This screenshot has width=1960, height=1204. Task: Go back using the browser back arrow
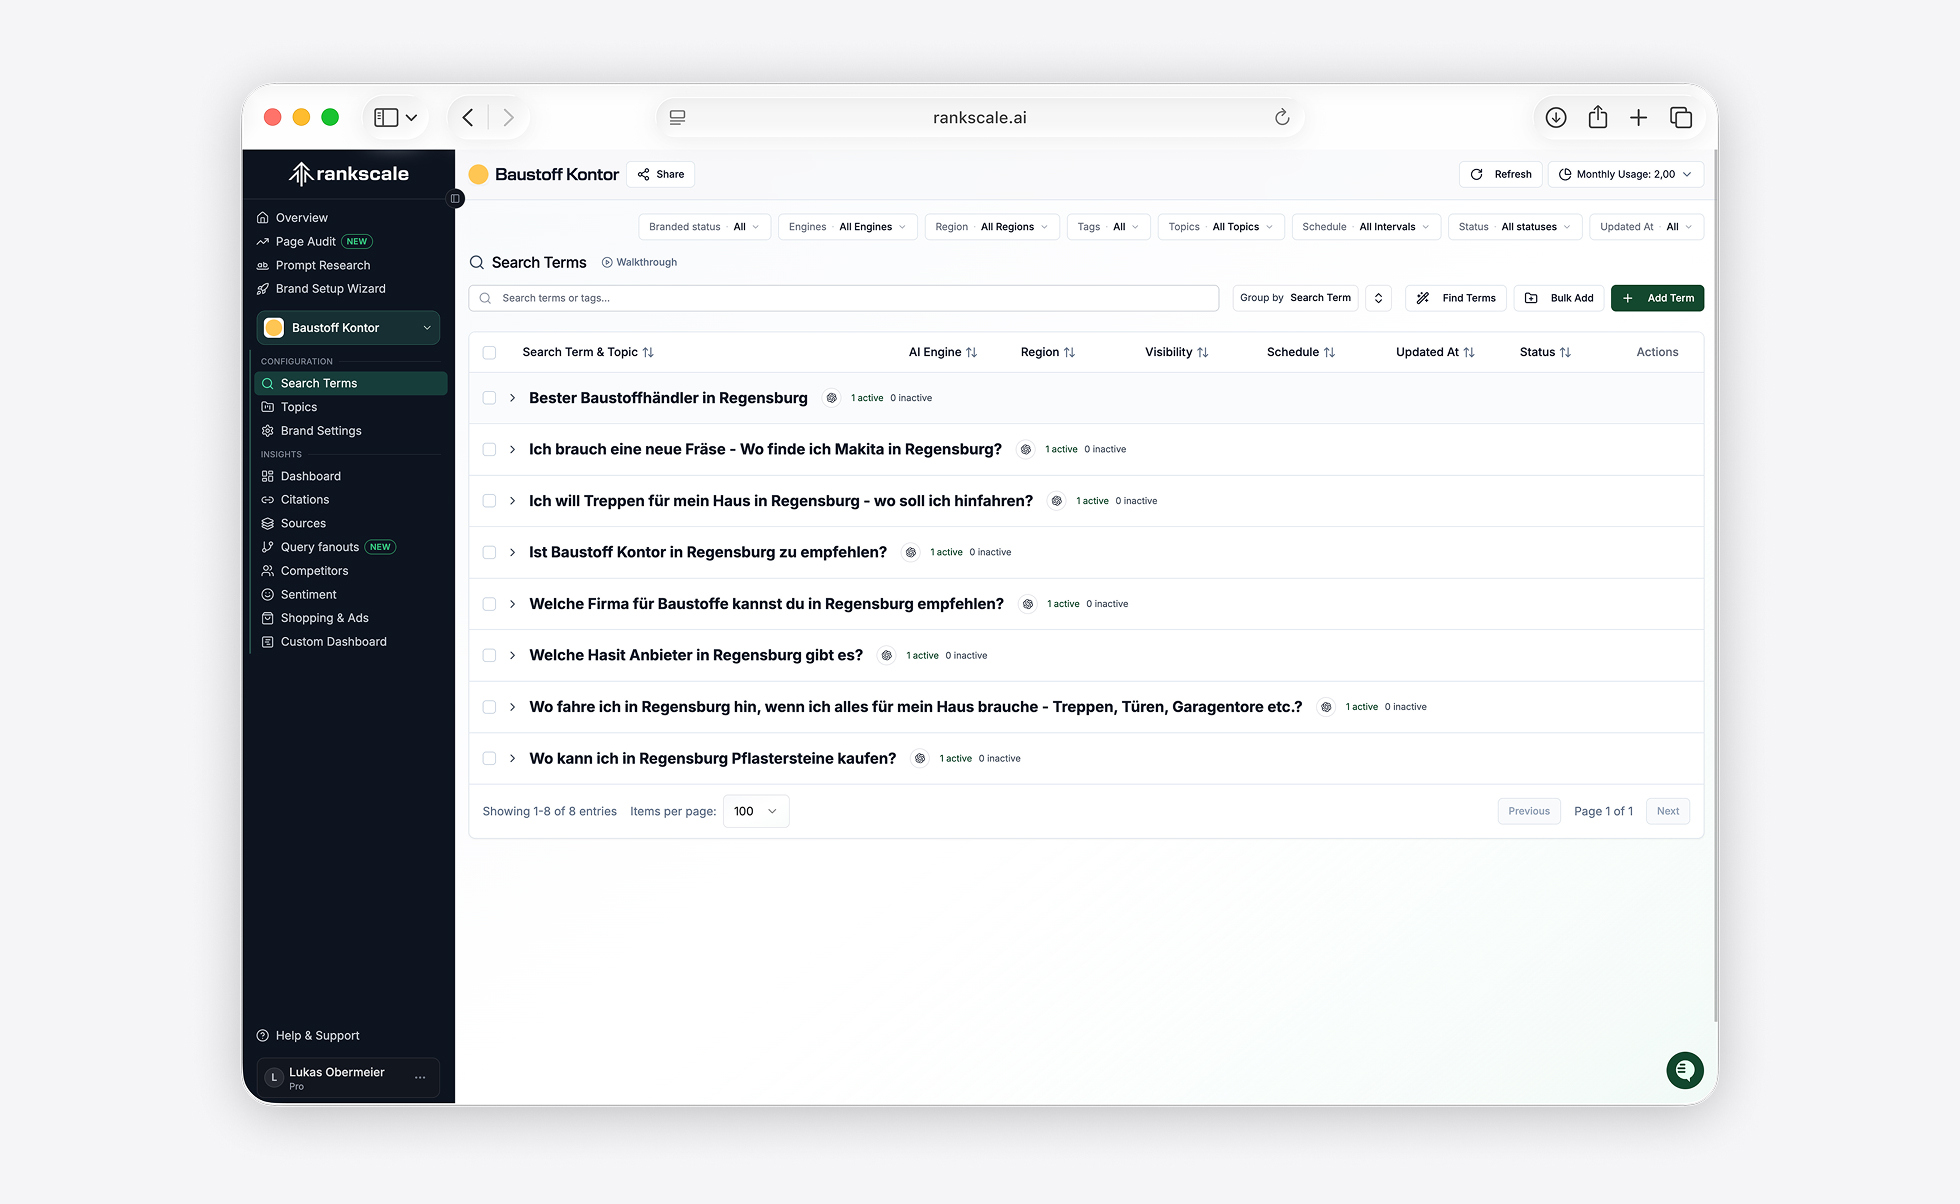(468, 118)
